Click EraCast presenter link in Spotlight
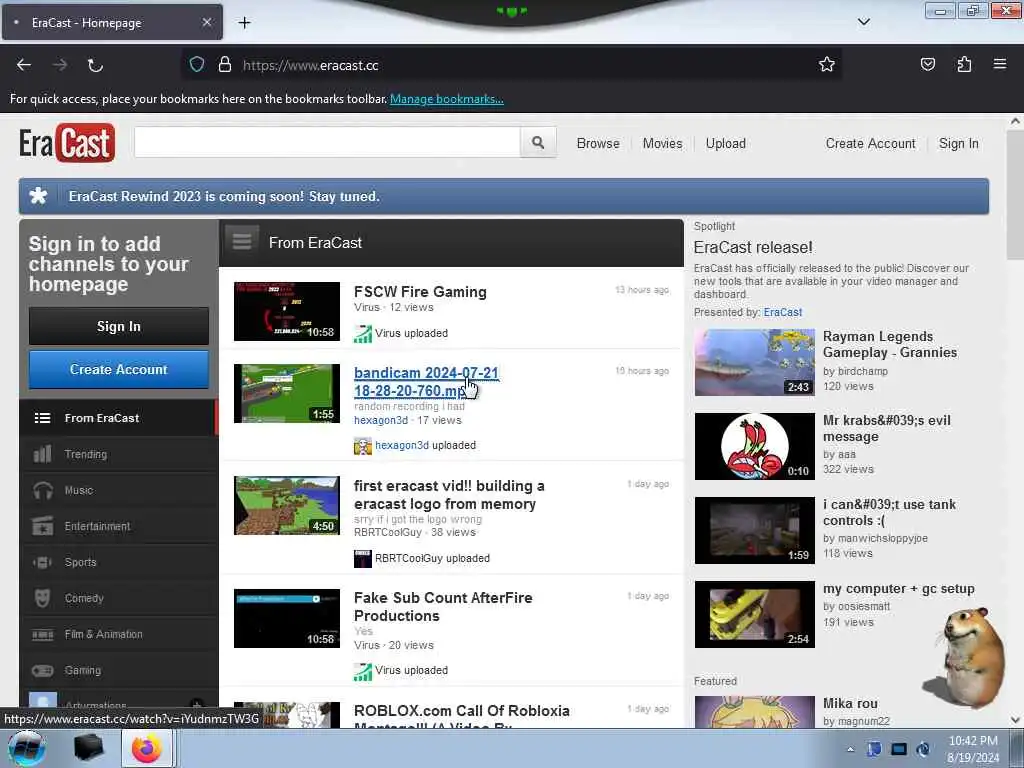 coord(782,312)
